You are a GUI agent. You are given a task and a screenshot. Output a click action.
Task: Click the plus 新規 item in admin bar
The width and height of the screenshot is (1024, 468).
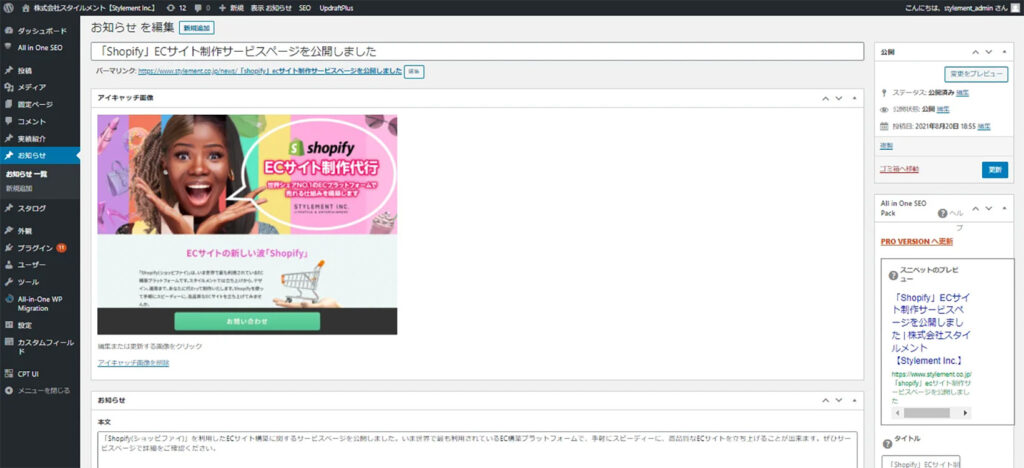click(x=232, y=8)
